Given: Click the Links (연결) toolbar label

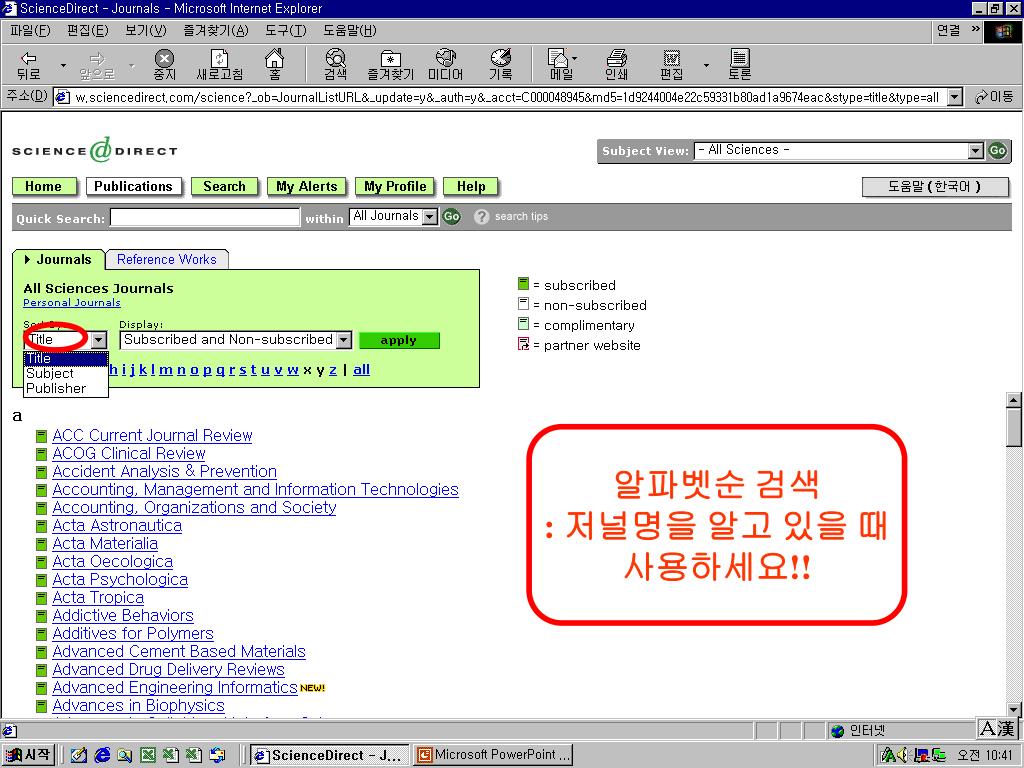Looking at the screenshot, I should (x=948, y=31).
